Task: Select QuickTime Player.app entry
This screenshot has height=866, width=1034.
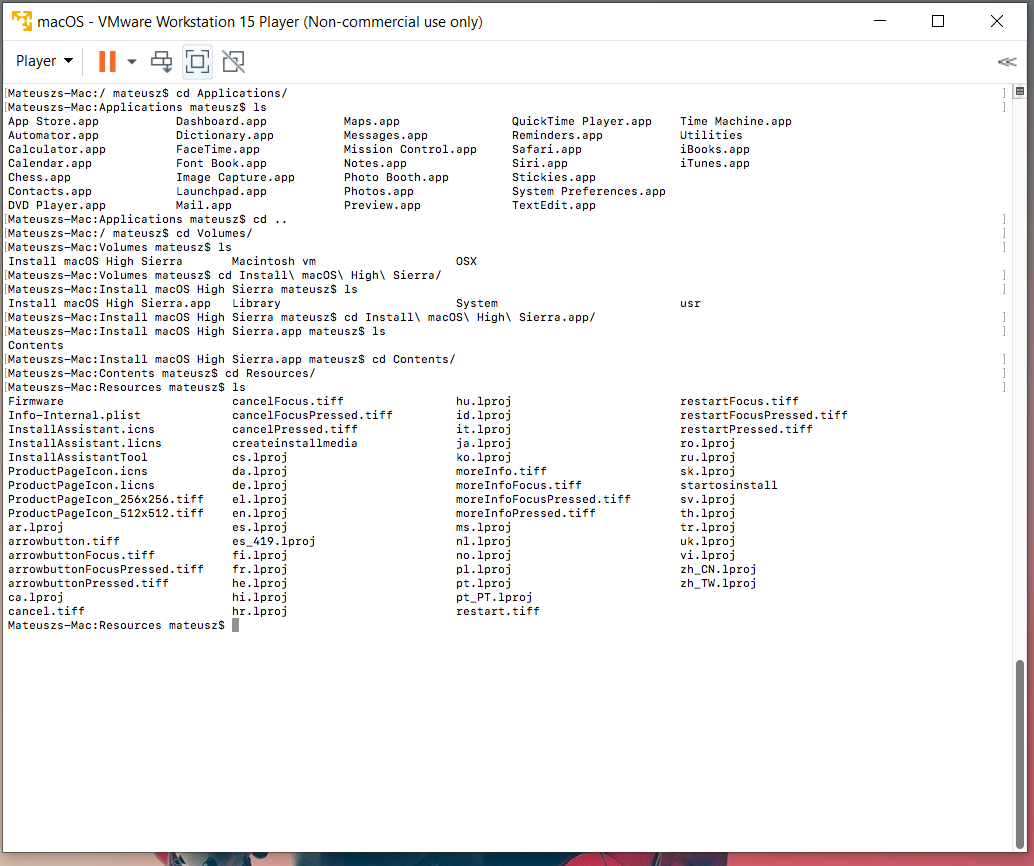Action: tap(582, 121)
